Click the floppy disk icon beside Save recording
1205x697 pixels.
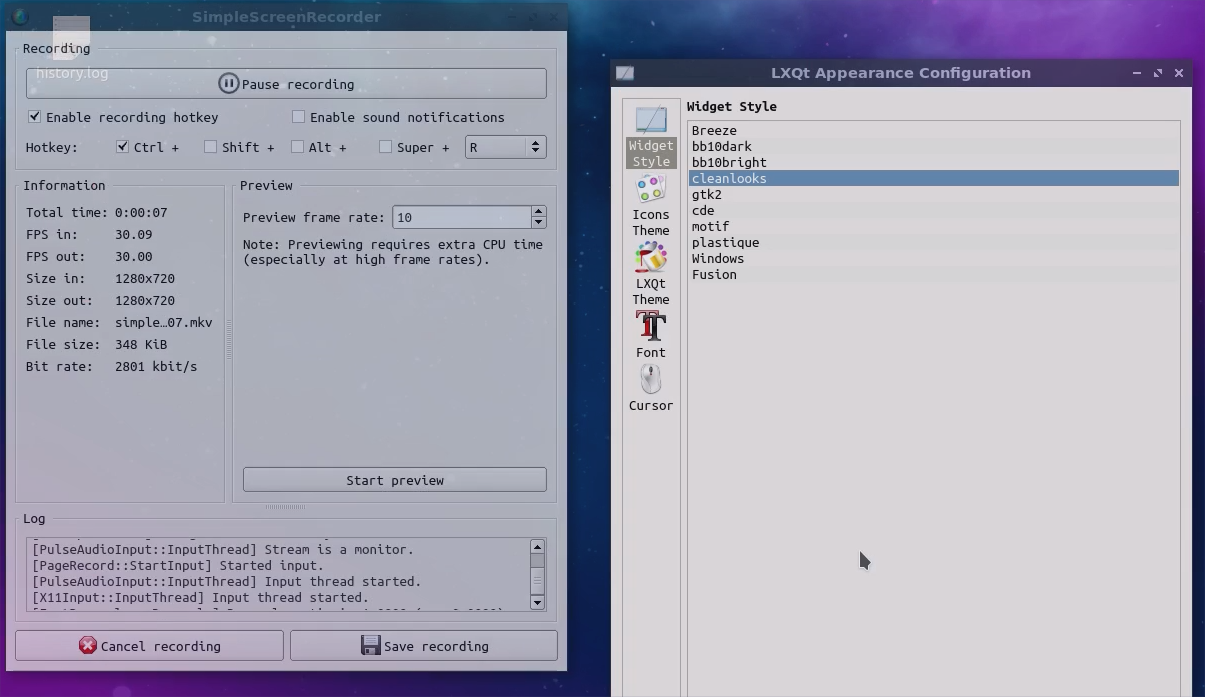coord(373,645)
